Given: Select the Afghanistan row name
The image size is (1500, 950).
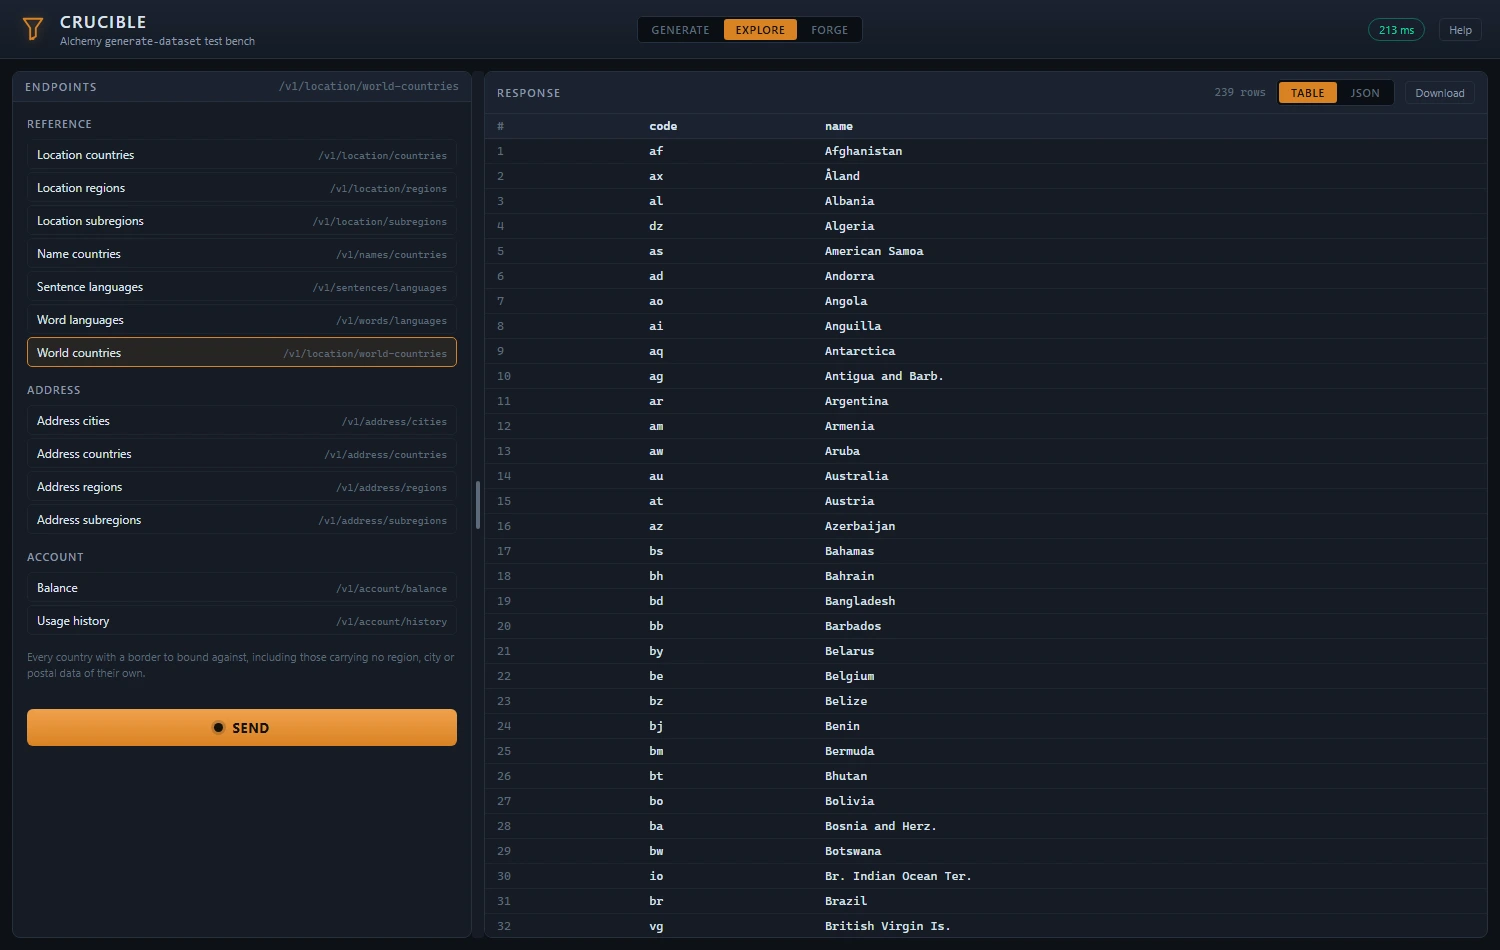Looking at the screenshot, I should (x=863, y=151).
